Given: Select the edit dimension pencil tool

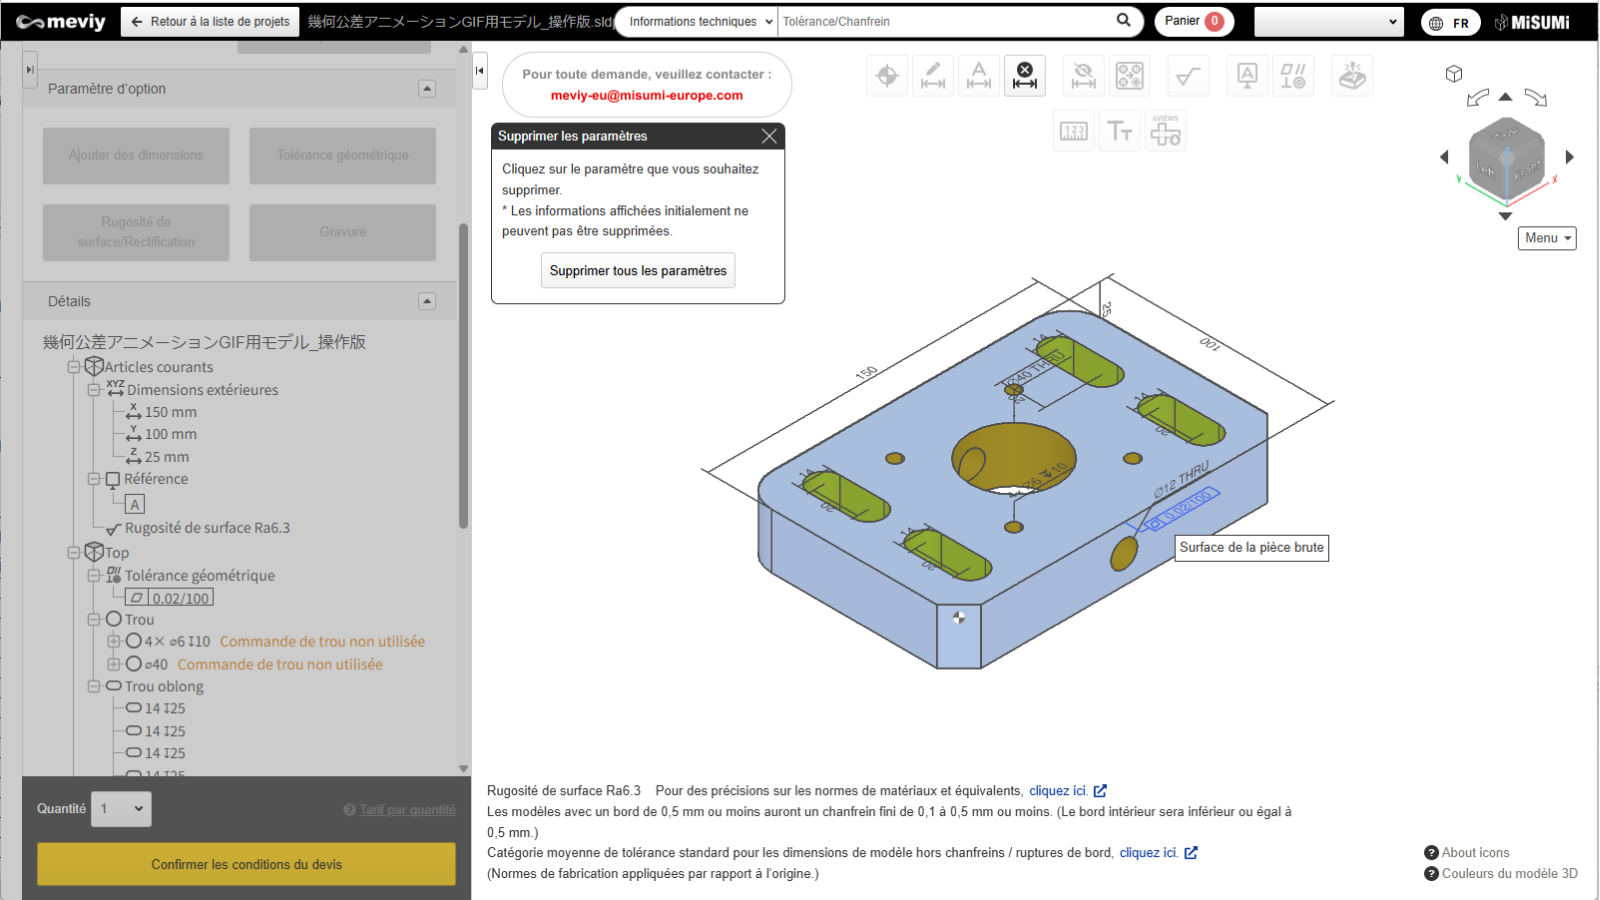Looking at the screenshot, I should click(933, 76).
